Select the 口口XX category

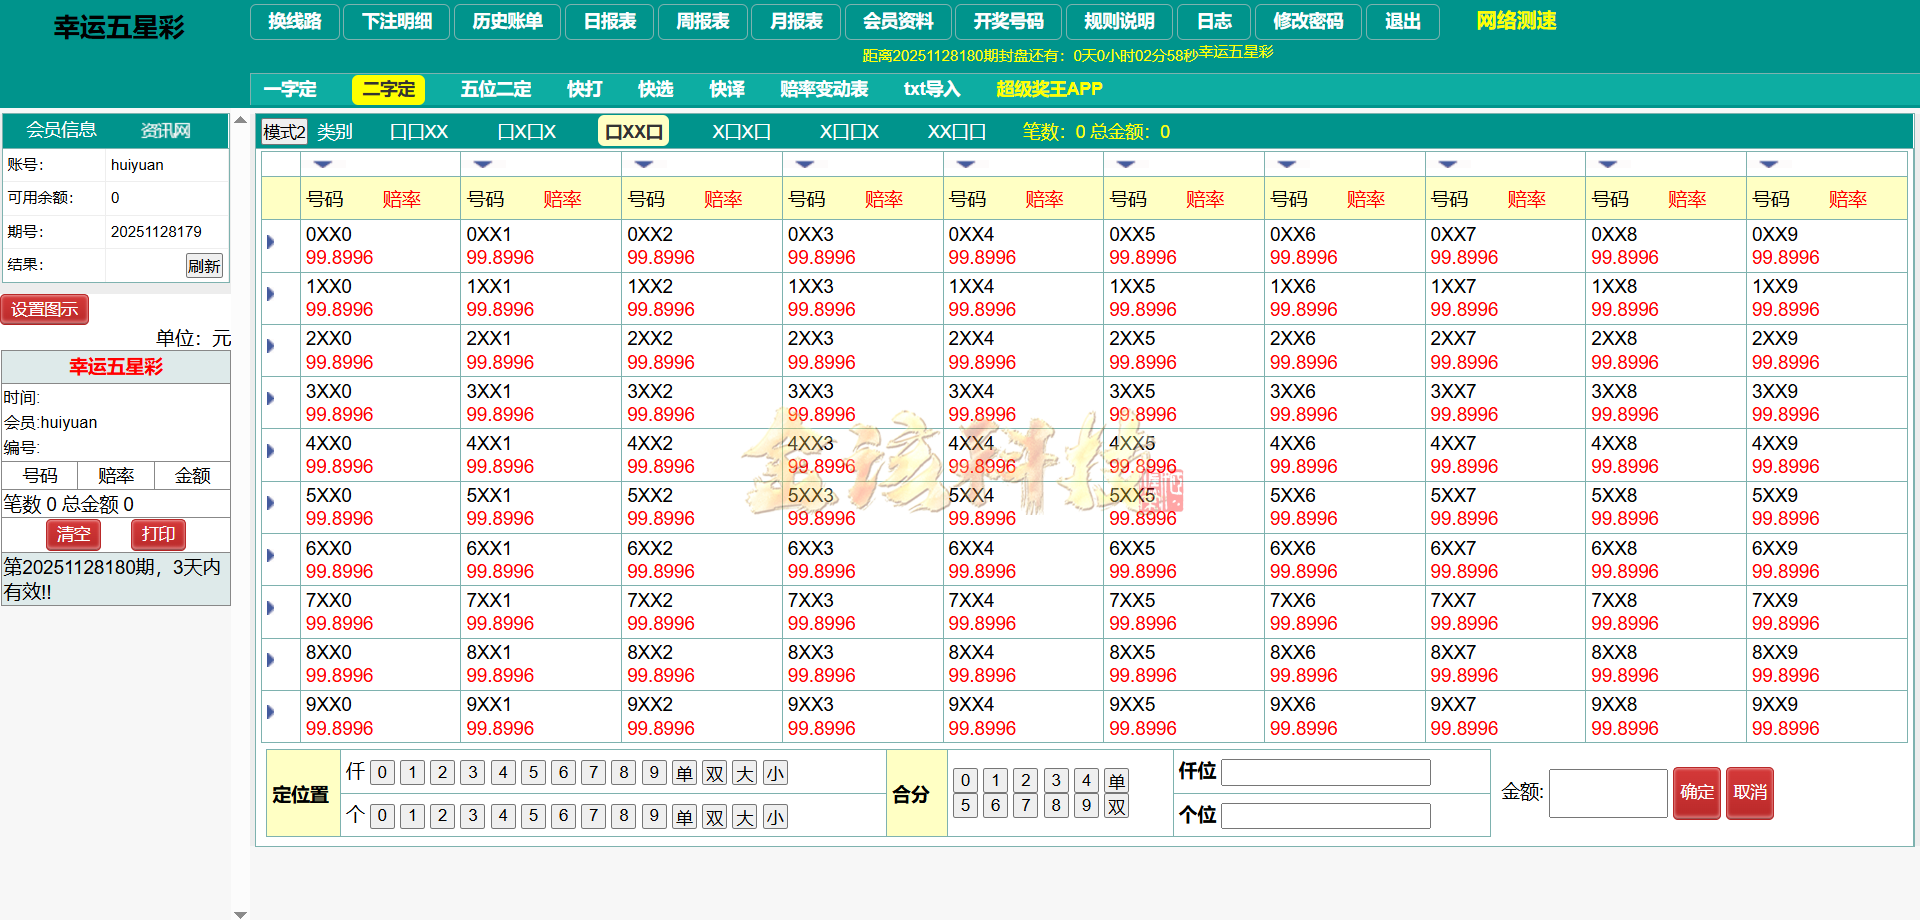[419, 132]
